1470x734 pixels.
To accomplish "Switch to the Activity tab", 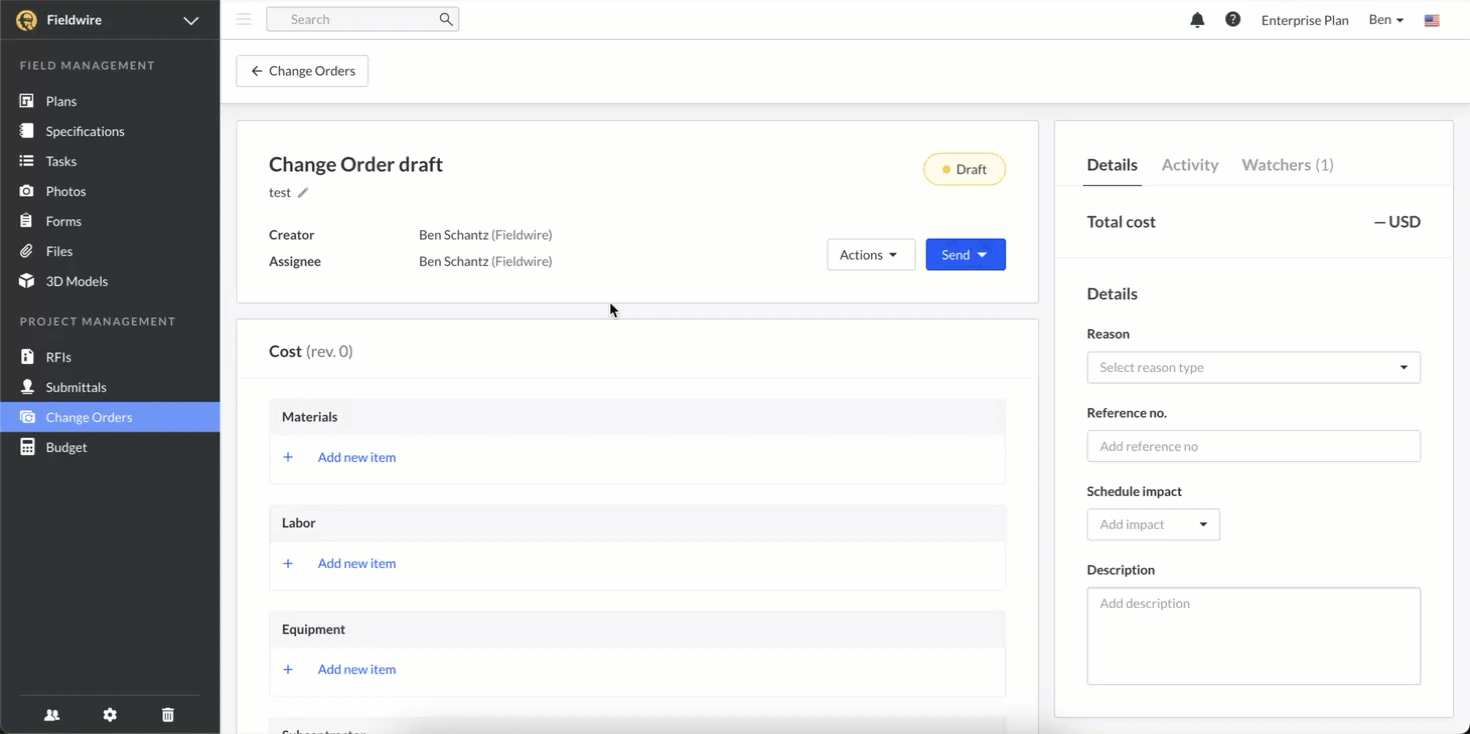I will click(x=1190, y=165).
